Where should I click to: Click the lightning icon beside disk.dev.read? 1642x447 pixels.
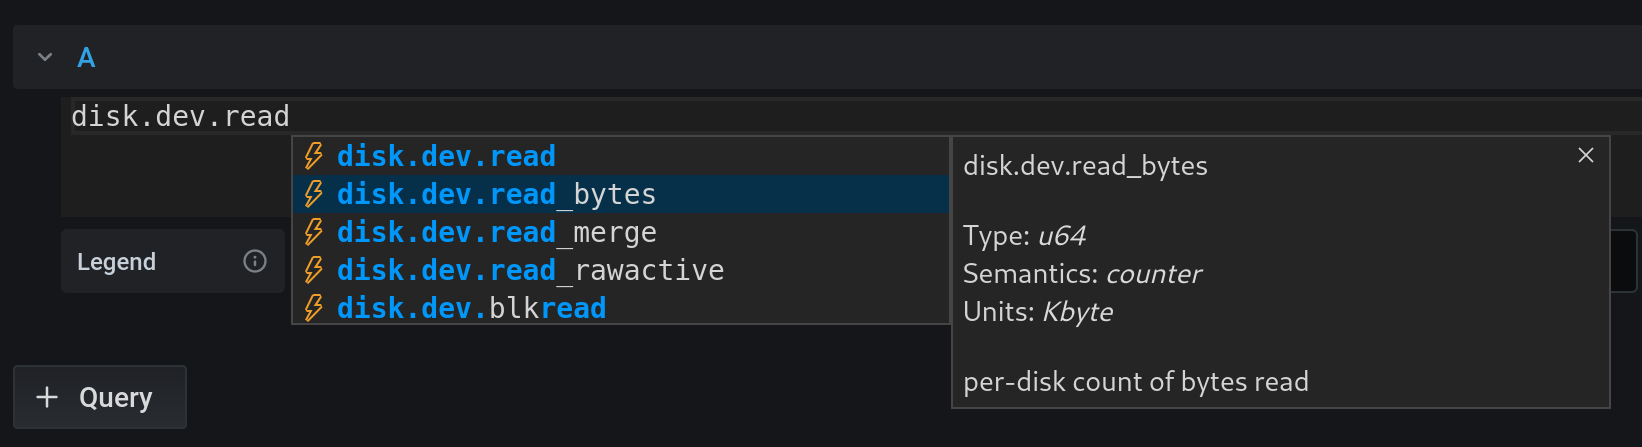(x=314, y=156)
